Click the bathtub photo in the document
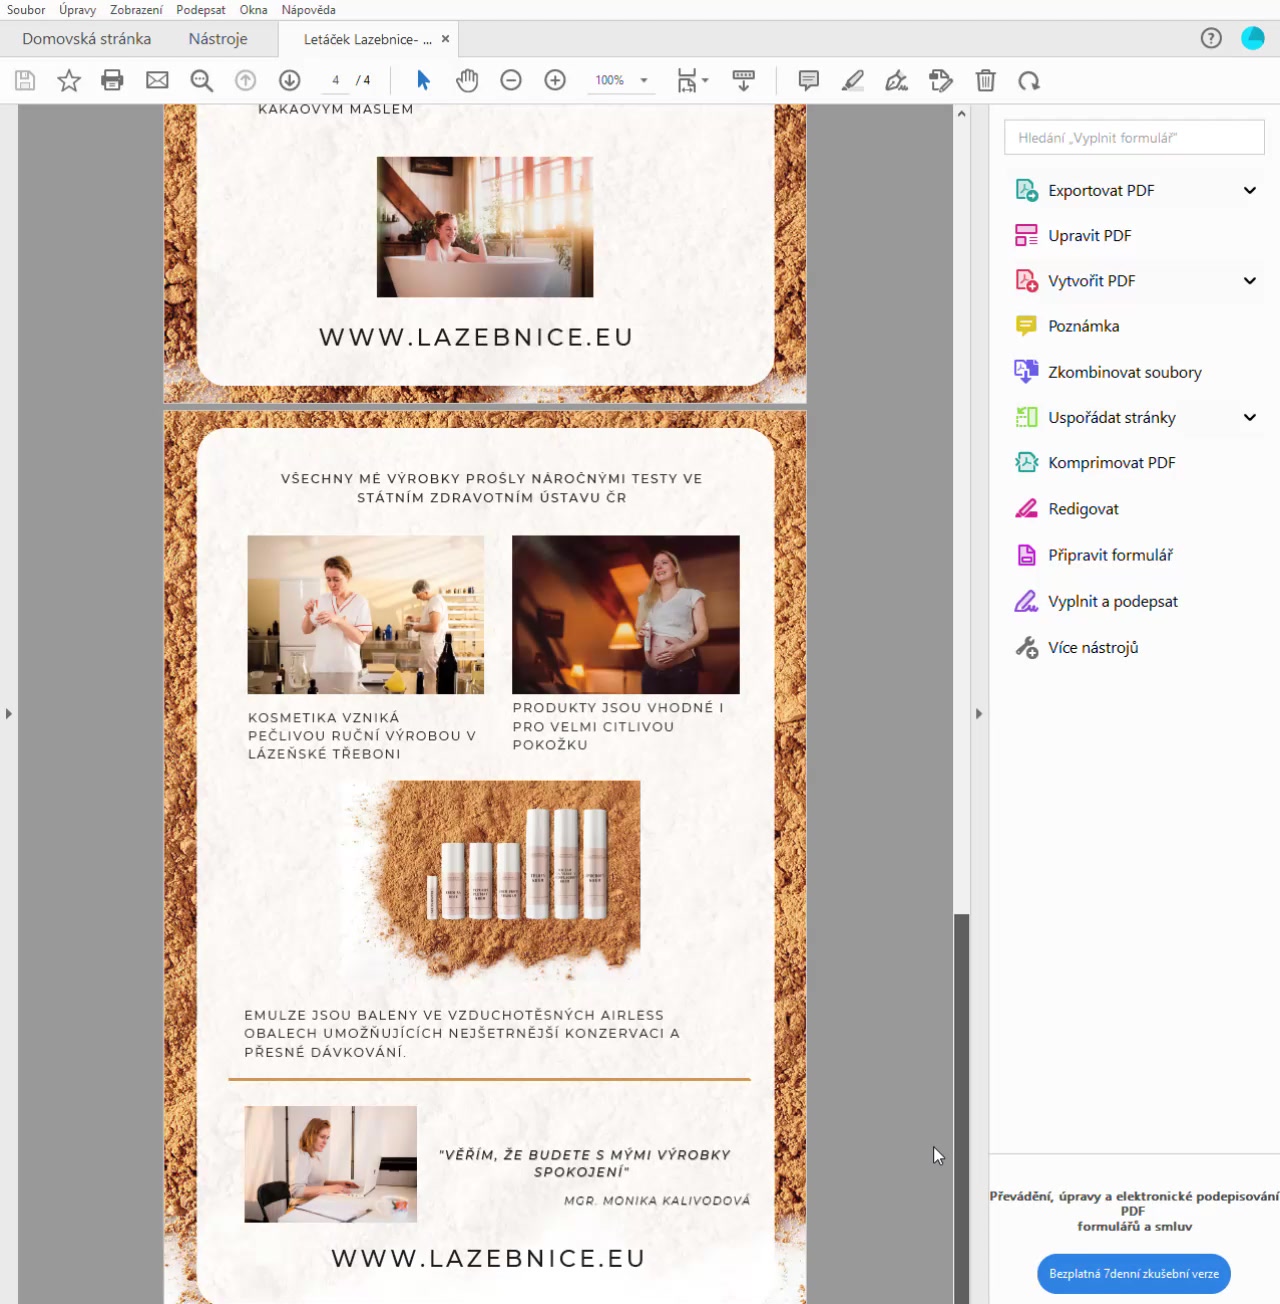The width and height of the screenshot is (1280, 1304). (x=485, y=227)
